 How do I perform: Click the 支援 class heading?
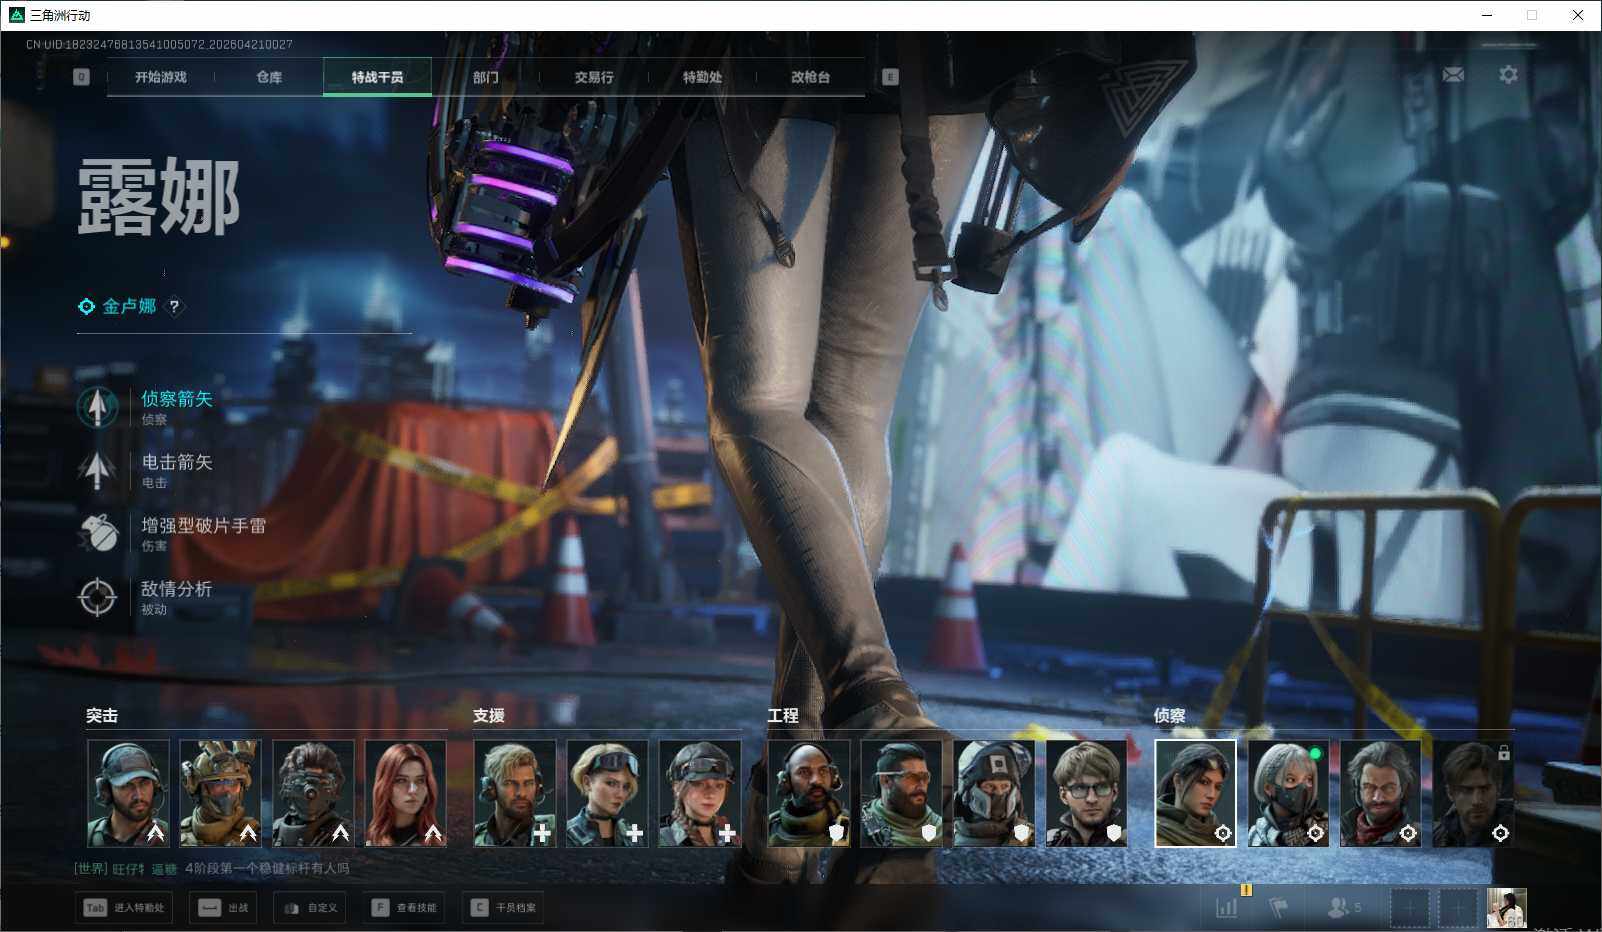coord(489,715)
